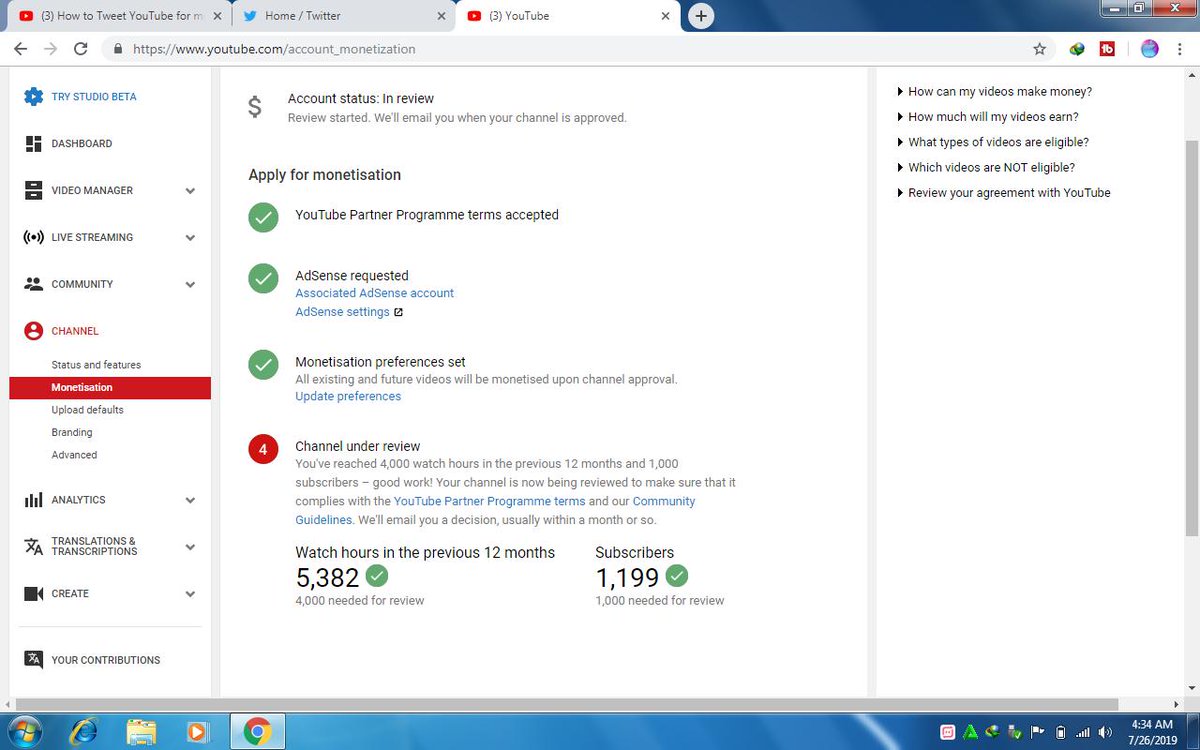This screenshot has height=750, width=1200.
Task: Expand the Video Manager section
Action: pyautogui.click(x=190, y=191)
